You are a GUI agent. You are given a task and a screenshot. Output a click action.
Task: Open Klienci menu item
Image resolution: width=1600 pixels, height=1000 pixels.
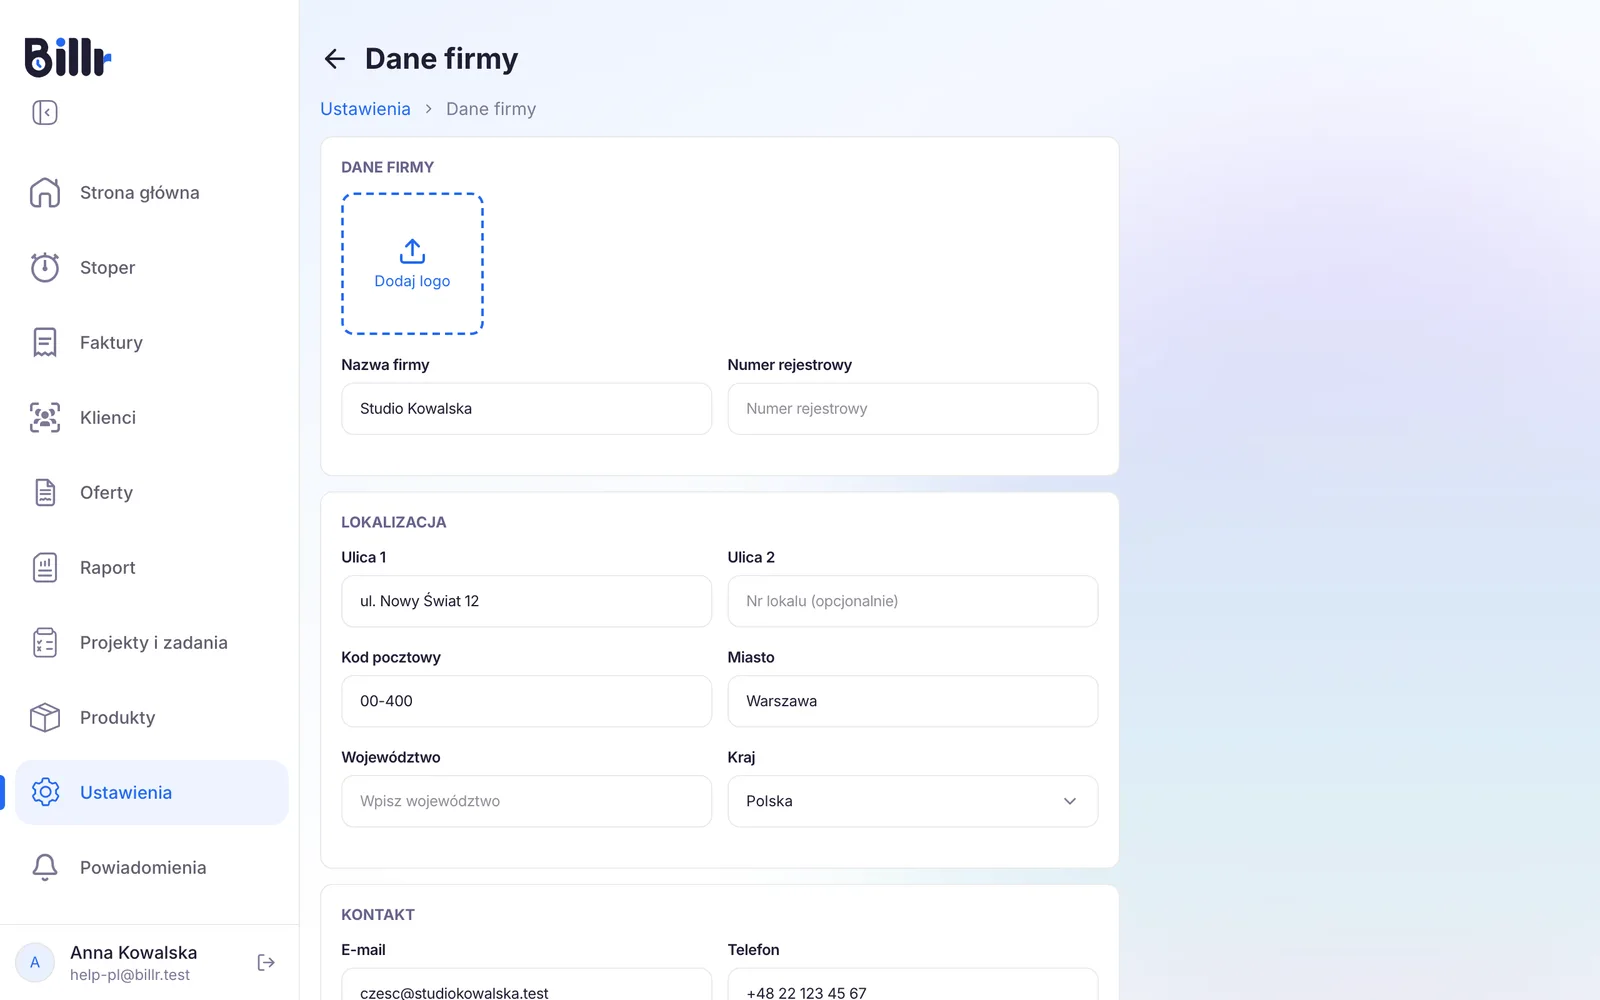151,417
